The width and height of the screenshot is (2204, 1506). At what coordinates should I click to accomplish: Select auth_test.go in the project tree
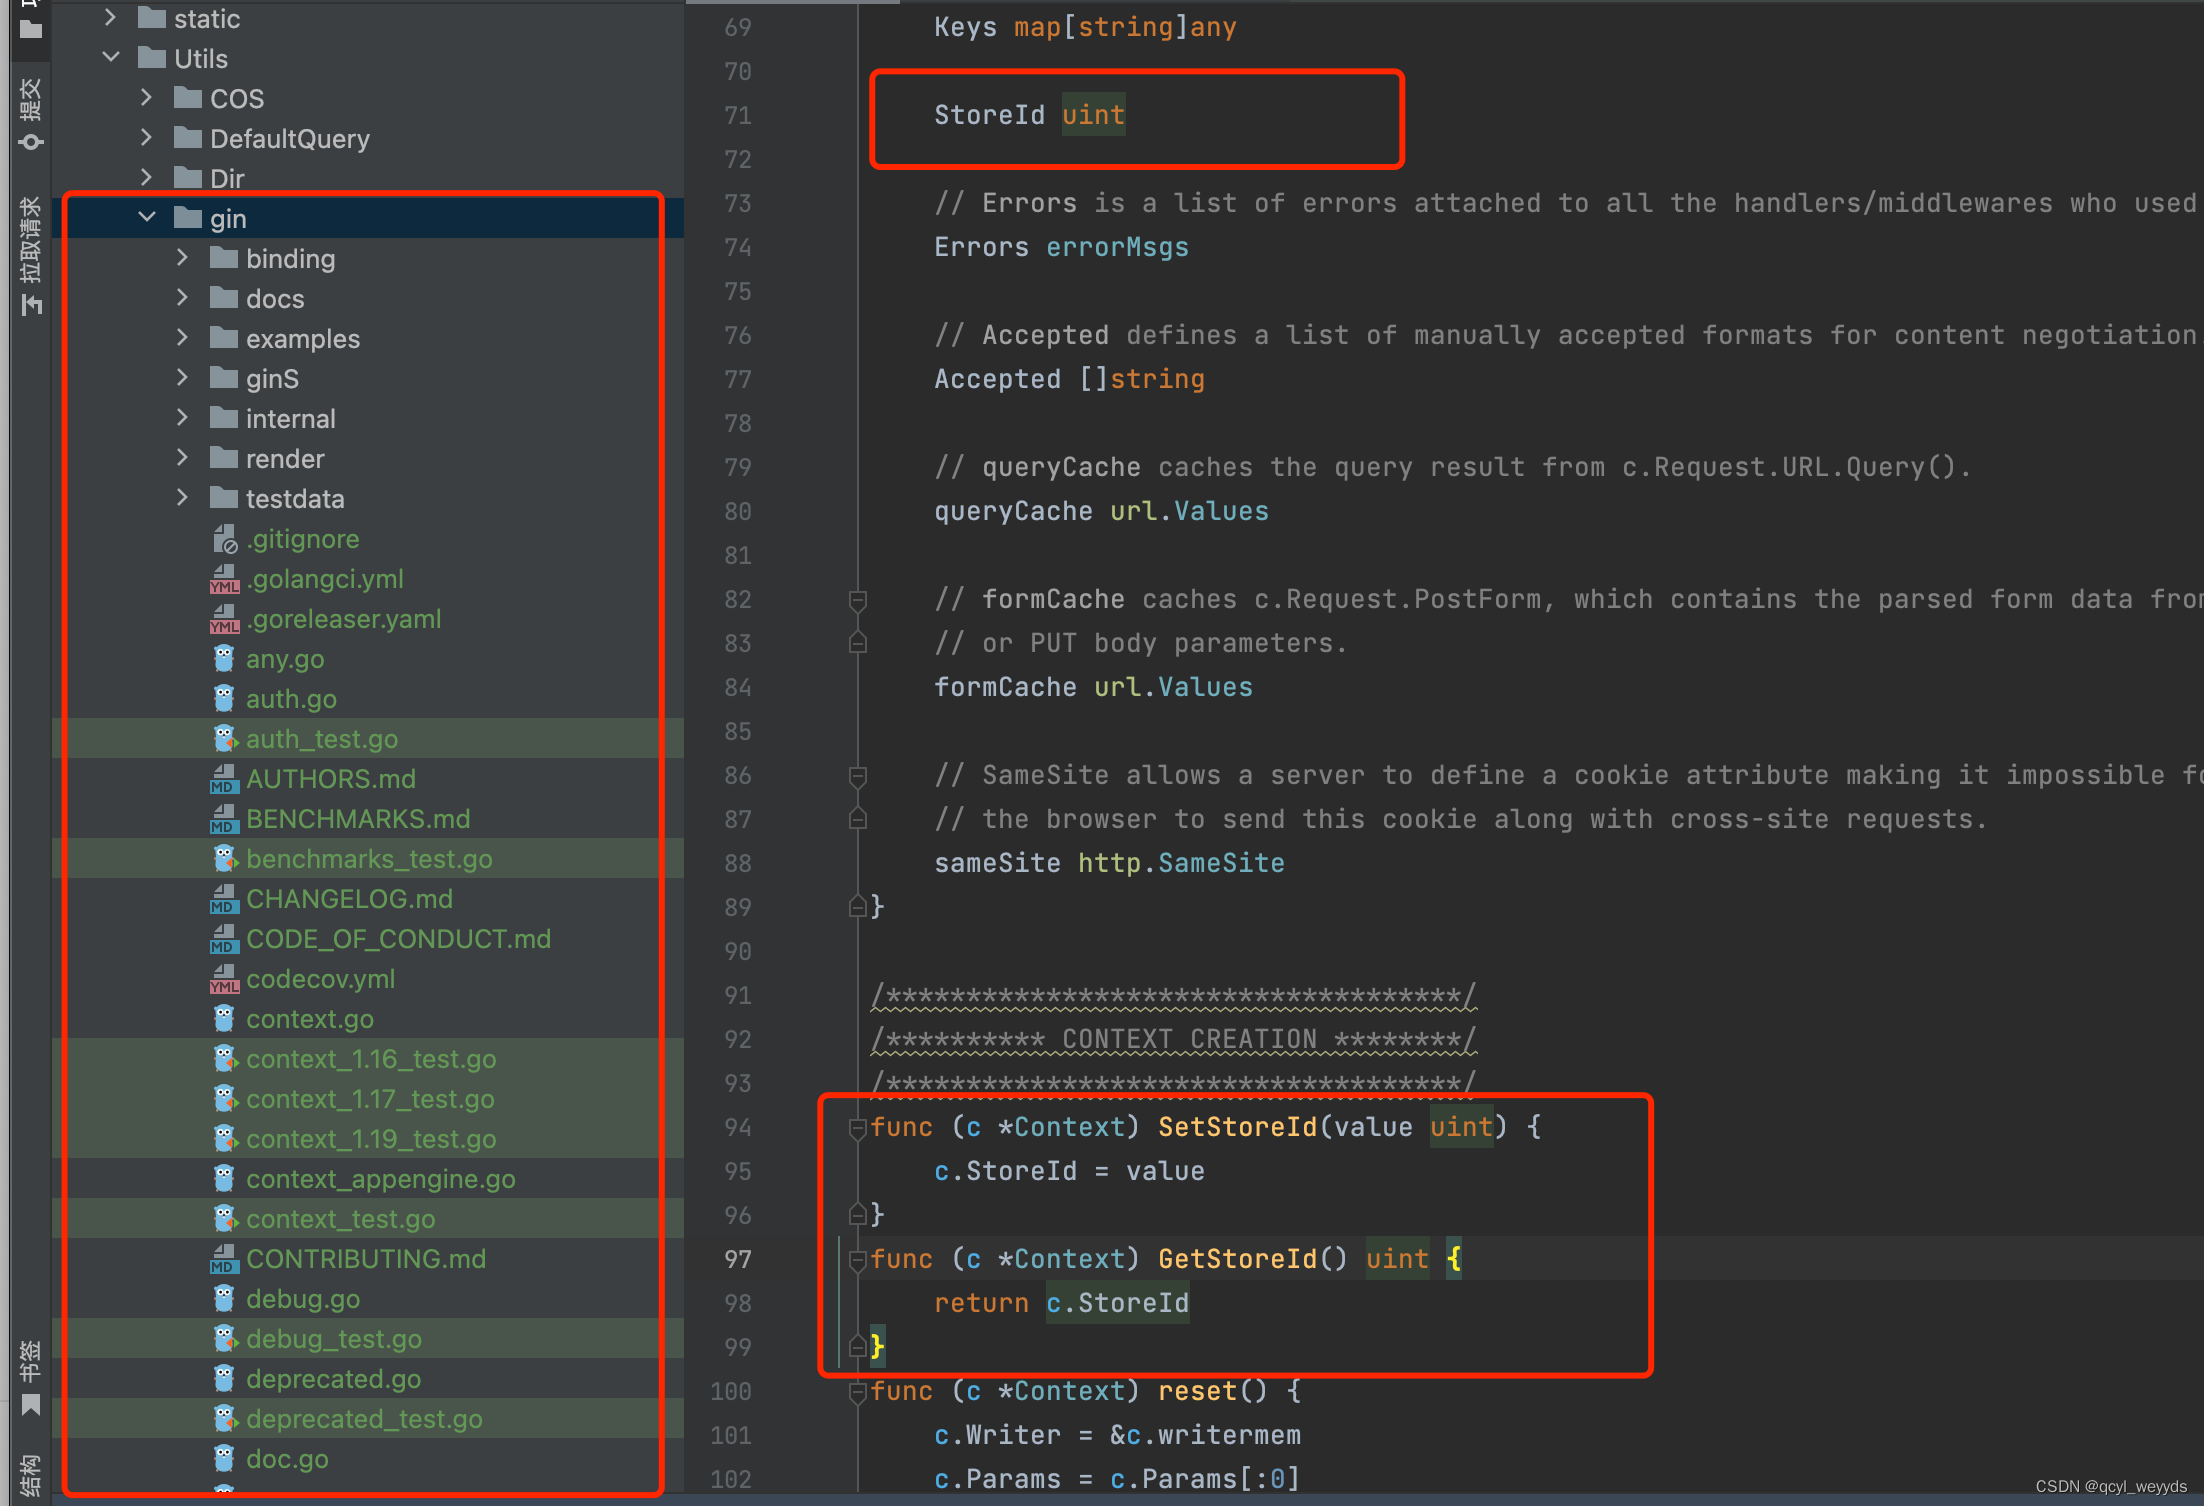tap(321, 739)
